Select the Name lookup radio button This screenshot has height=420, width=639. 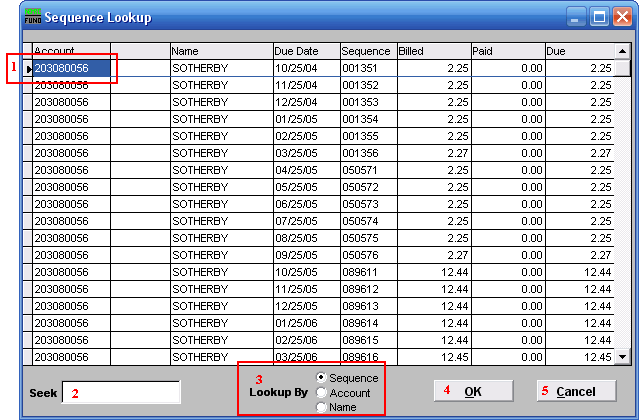[321, 407]
